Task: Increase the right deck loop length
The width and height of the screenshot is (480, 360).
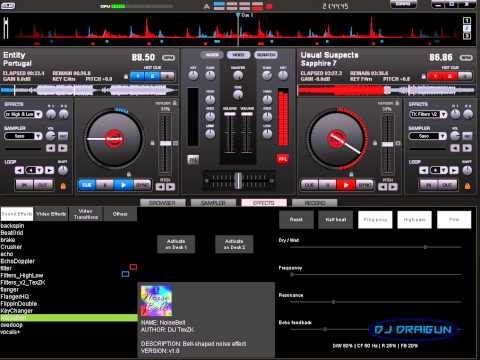Action: 454,170
